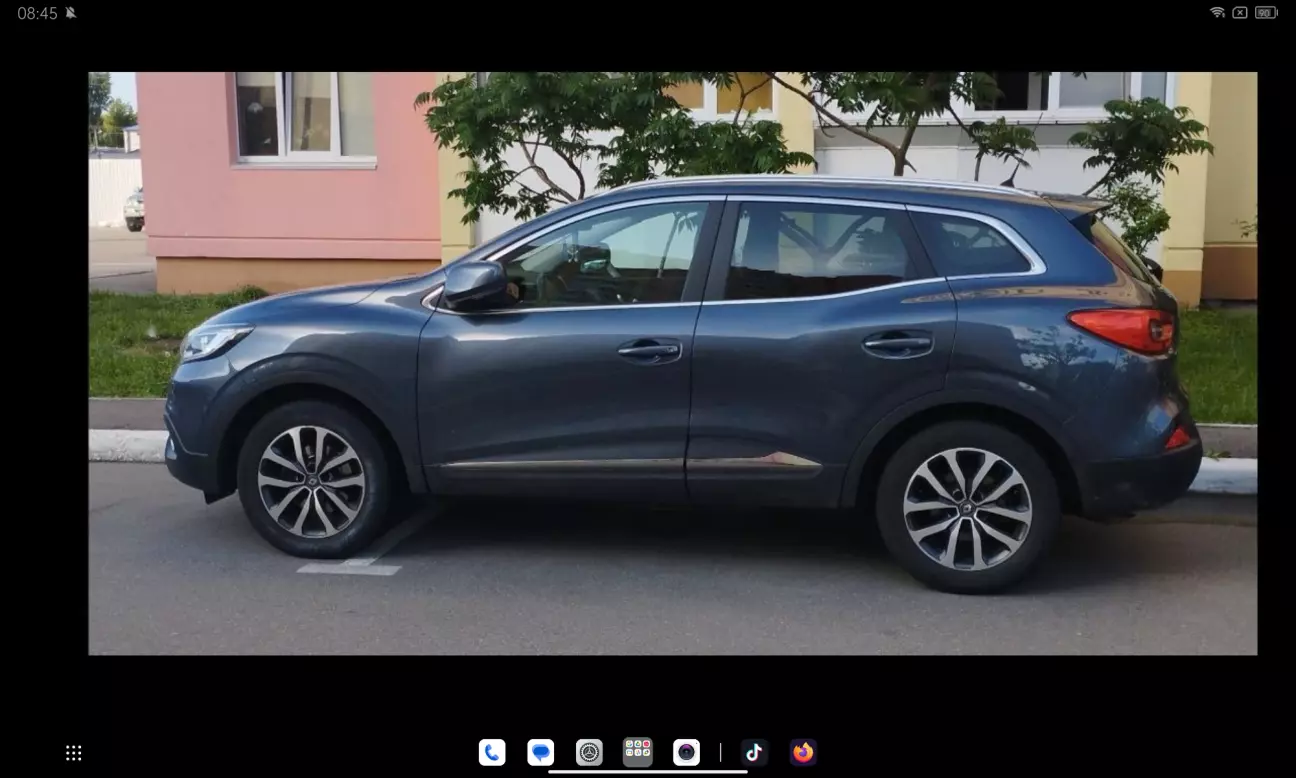Launch Firefox browser from the dock
Image resolution: width=1296 pixels, height=778 pixels.
point(803,752)
